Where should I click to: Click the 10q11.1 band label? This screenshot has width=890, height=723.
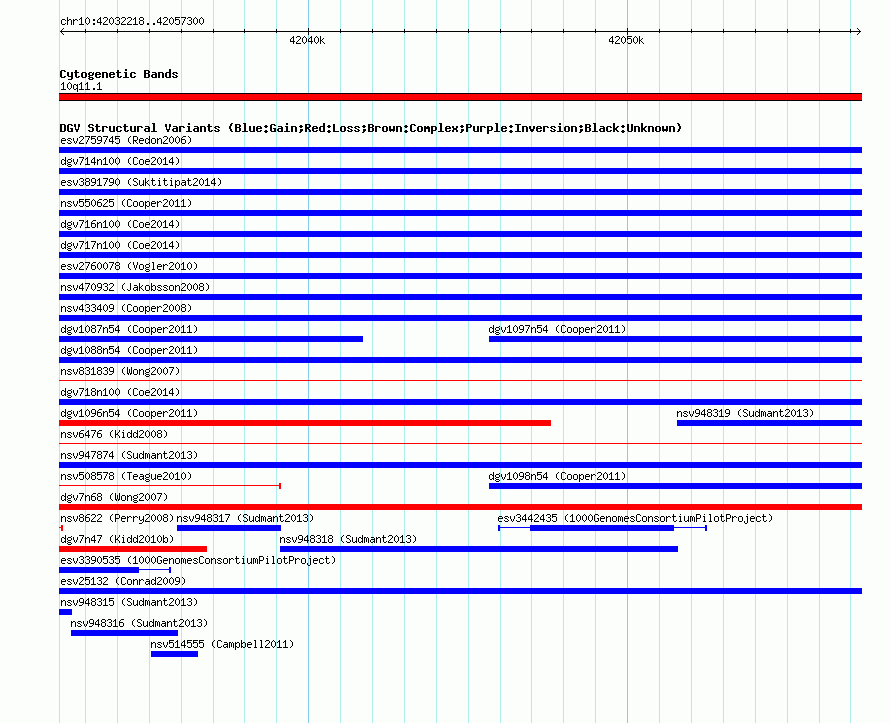(x=81, y=86)
